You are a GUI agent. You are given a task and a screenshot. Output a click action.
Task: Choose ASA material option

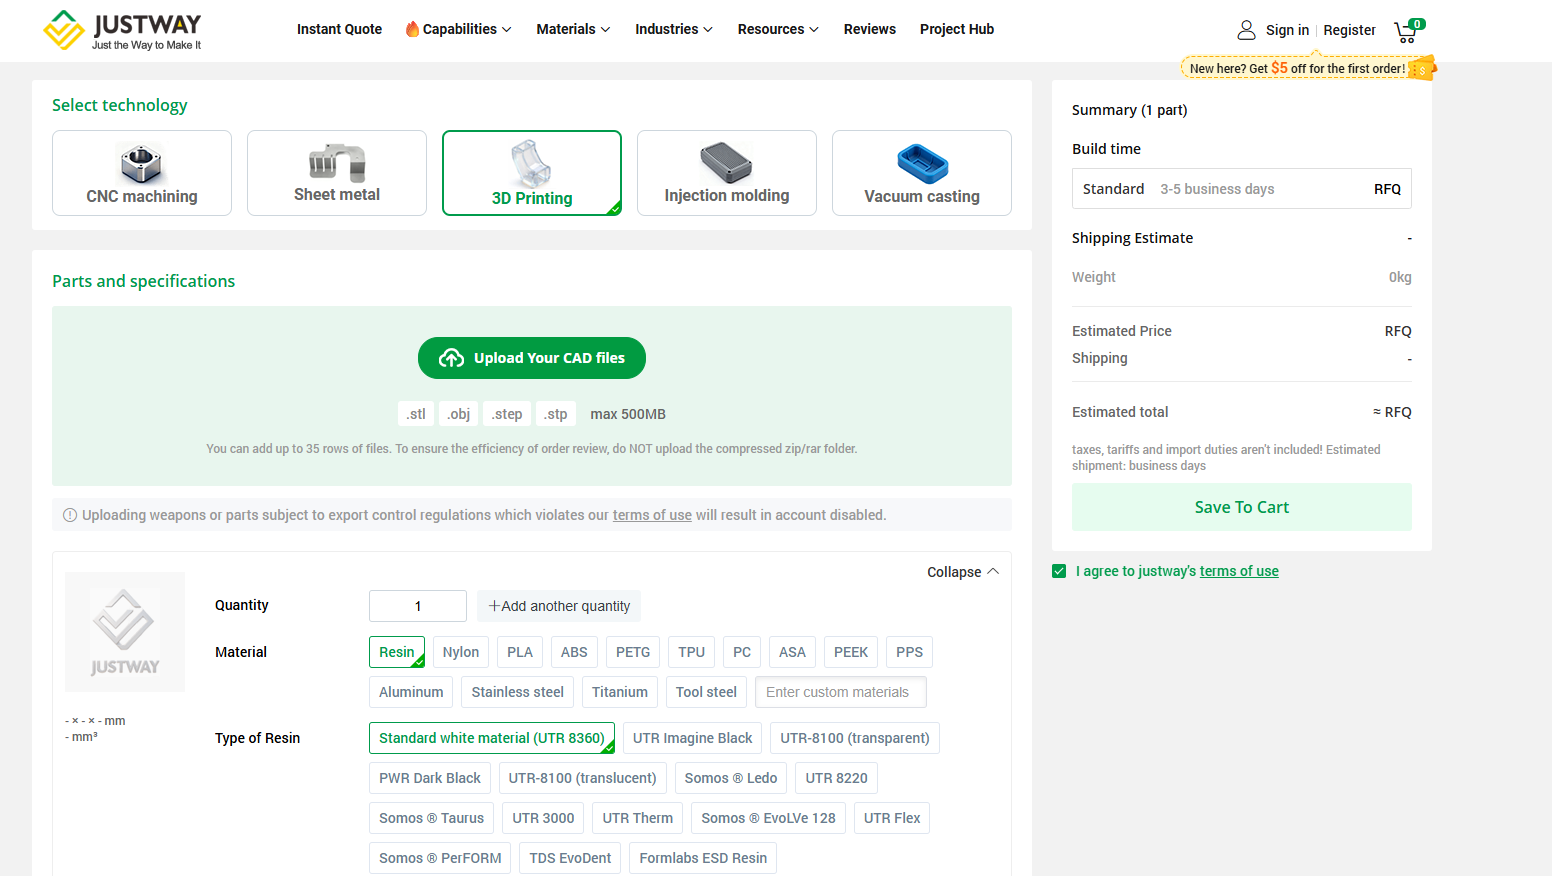[792, 652]
